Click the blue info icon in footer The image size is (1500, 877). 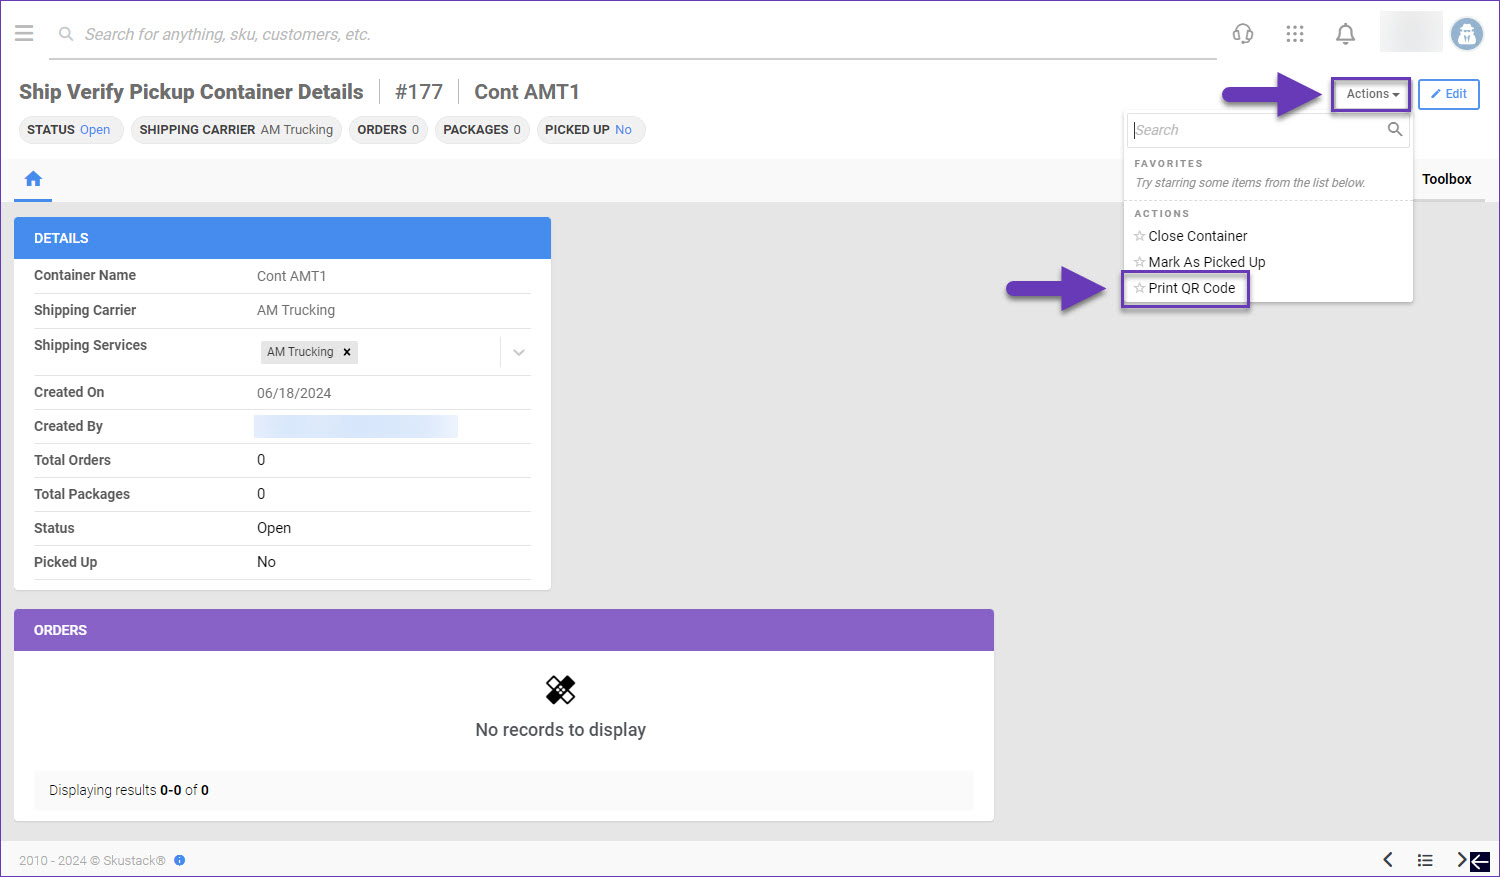pyautogui.click(x=180, y=860)
